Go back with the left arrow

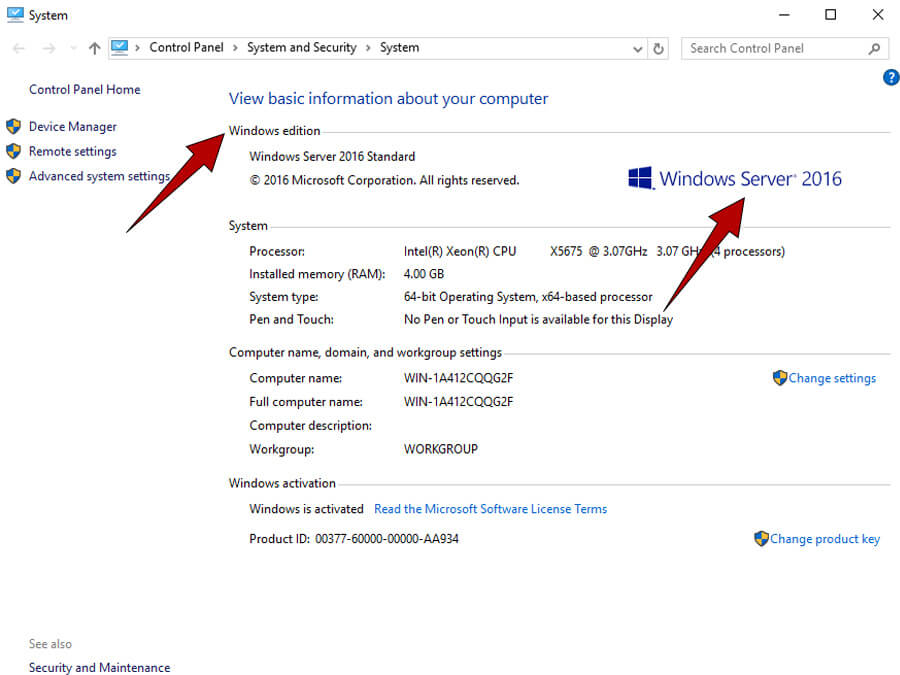(19, 49)
